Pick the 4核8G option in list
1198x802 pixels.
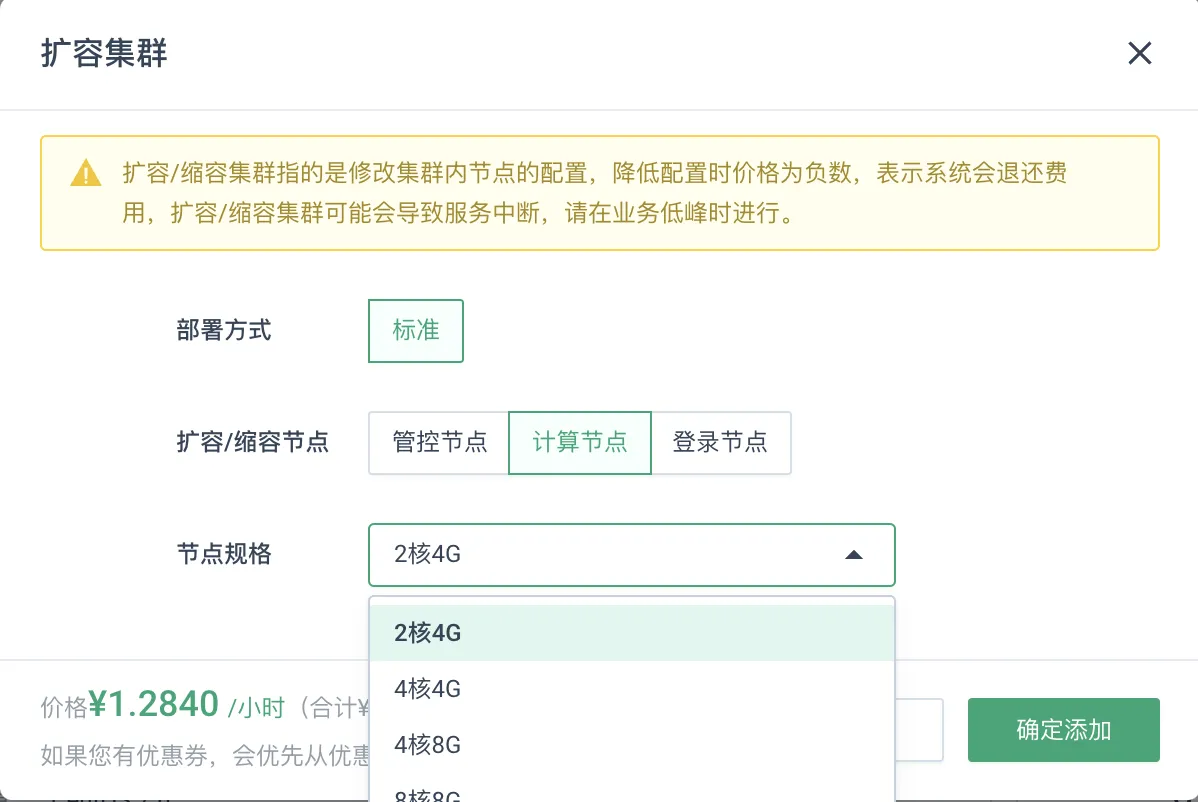coord(631,744)
